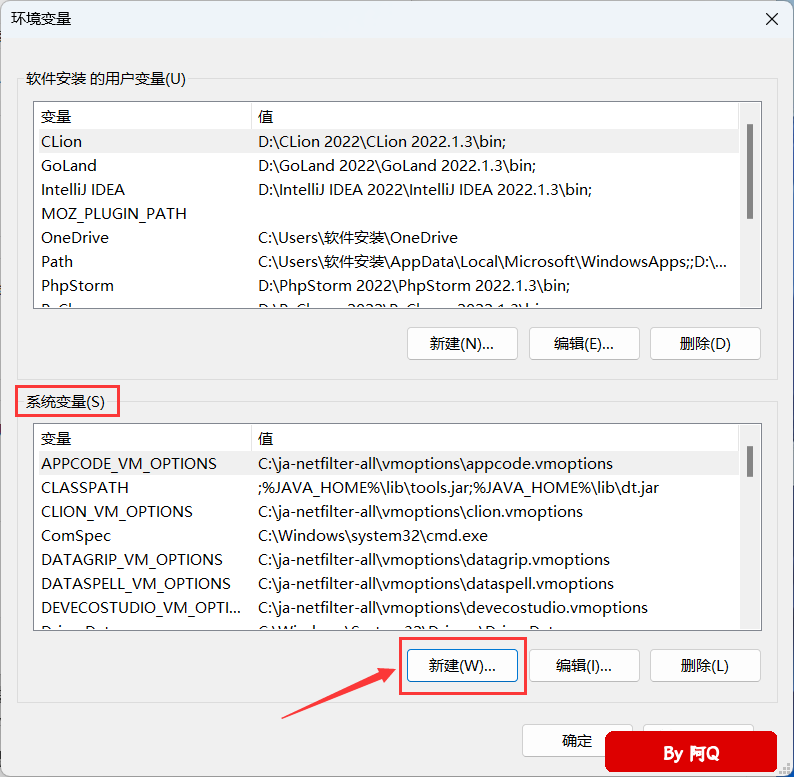The image size is (794, 777).
Task: Click value ending with clion.vmoptions
Action: pyautogui.click(x=420, y=512)
